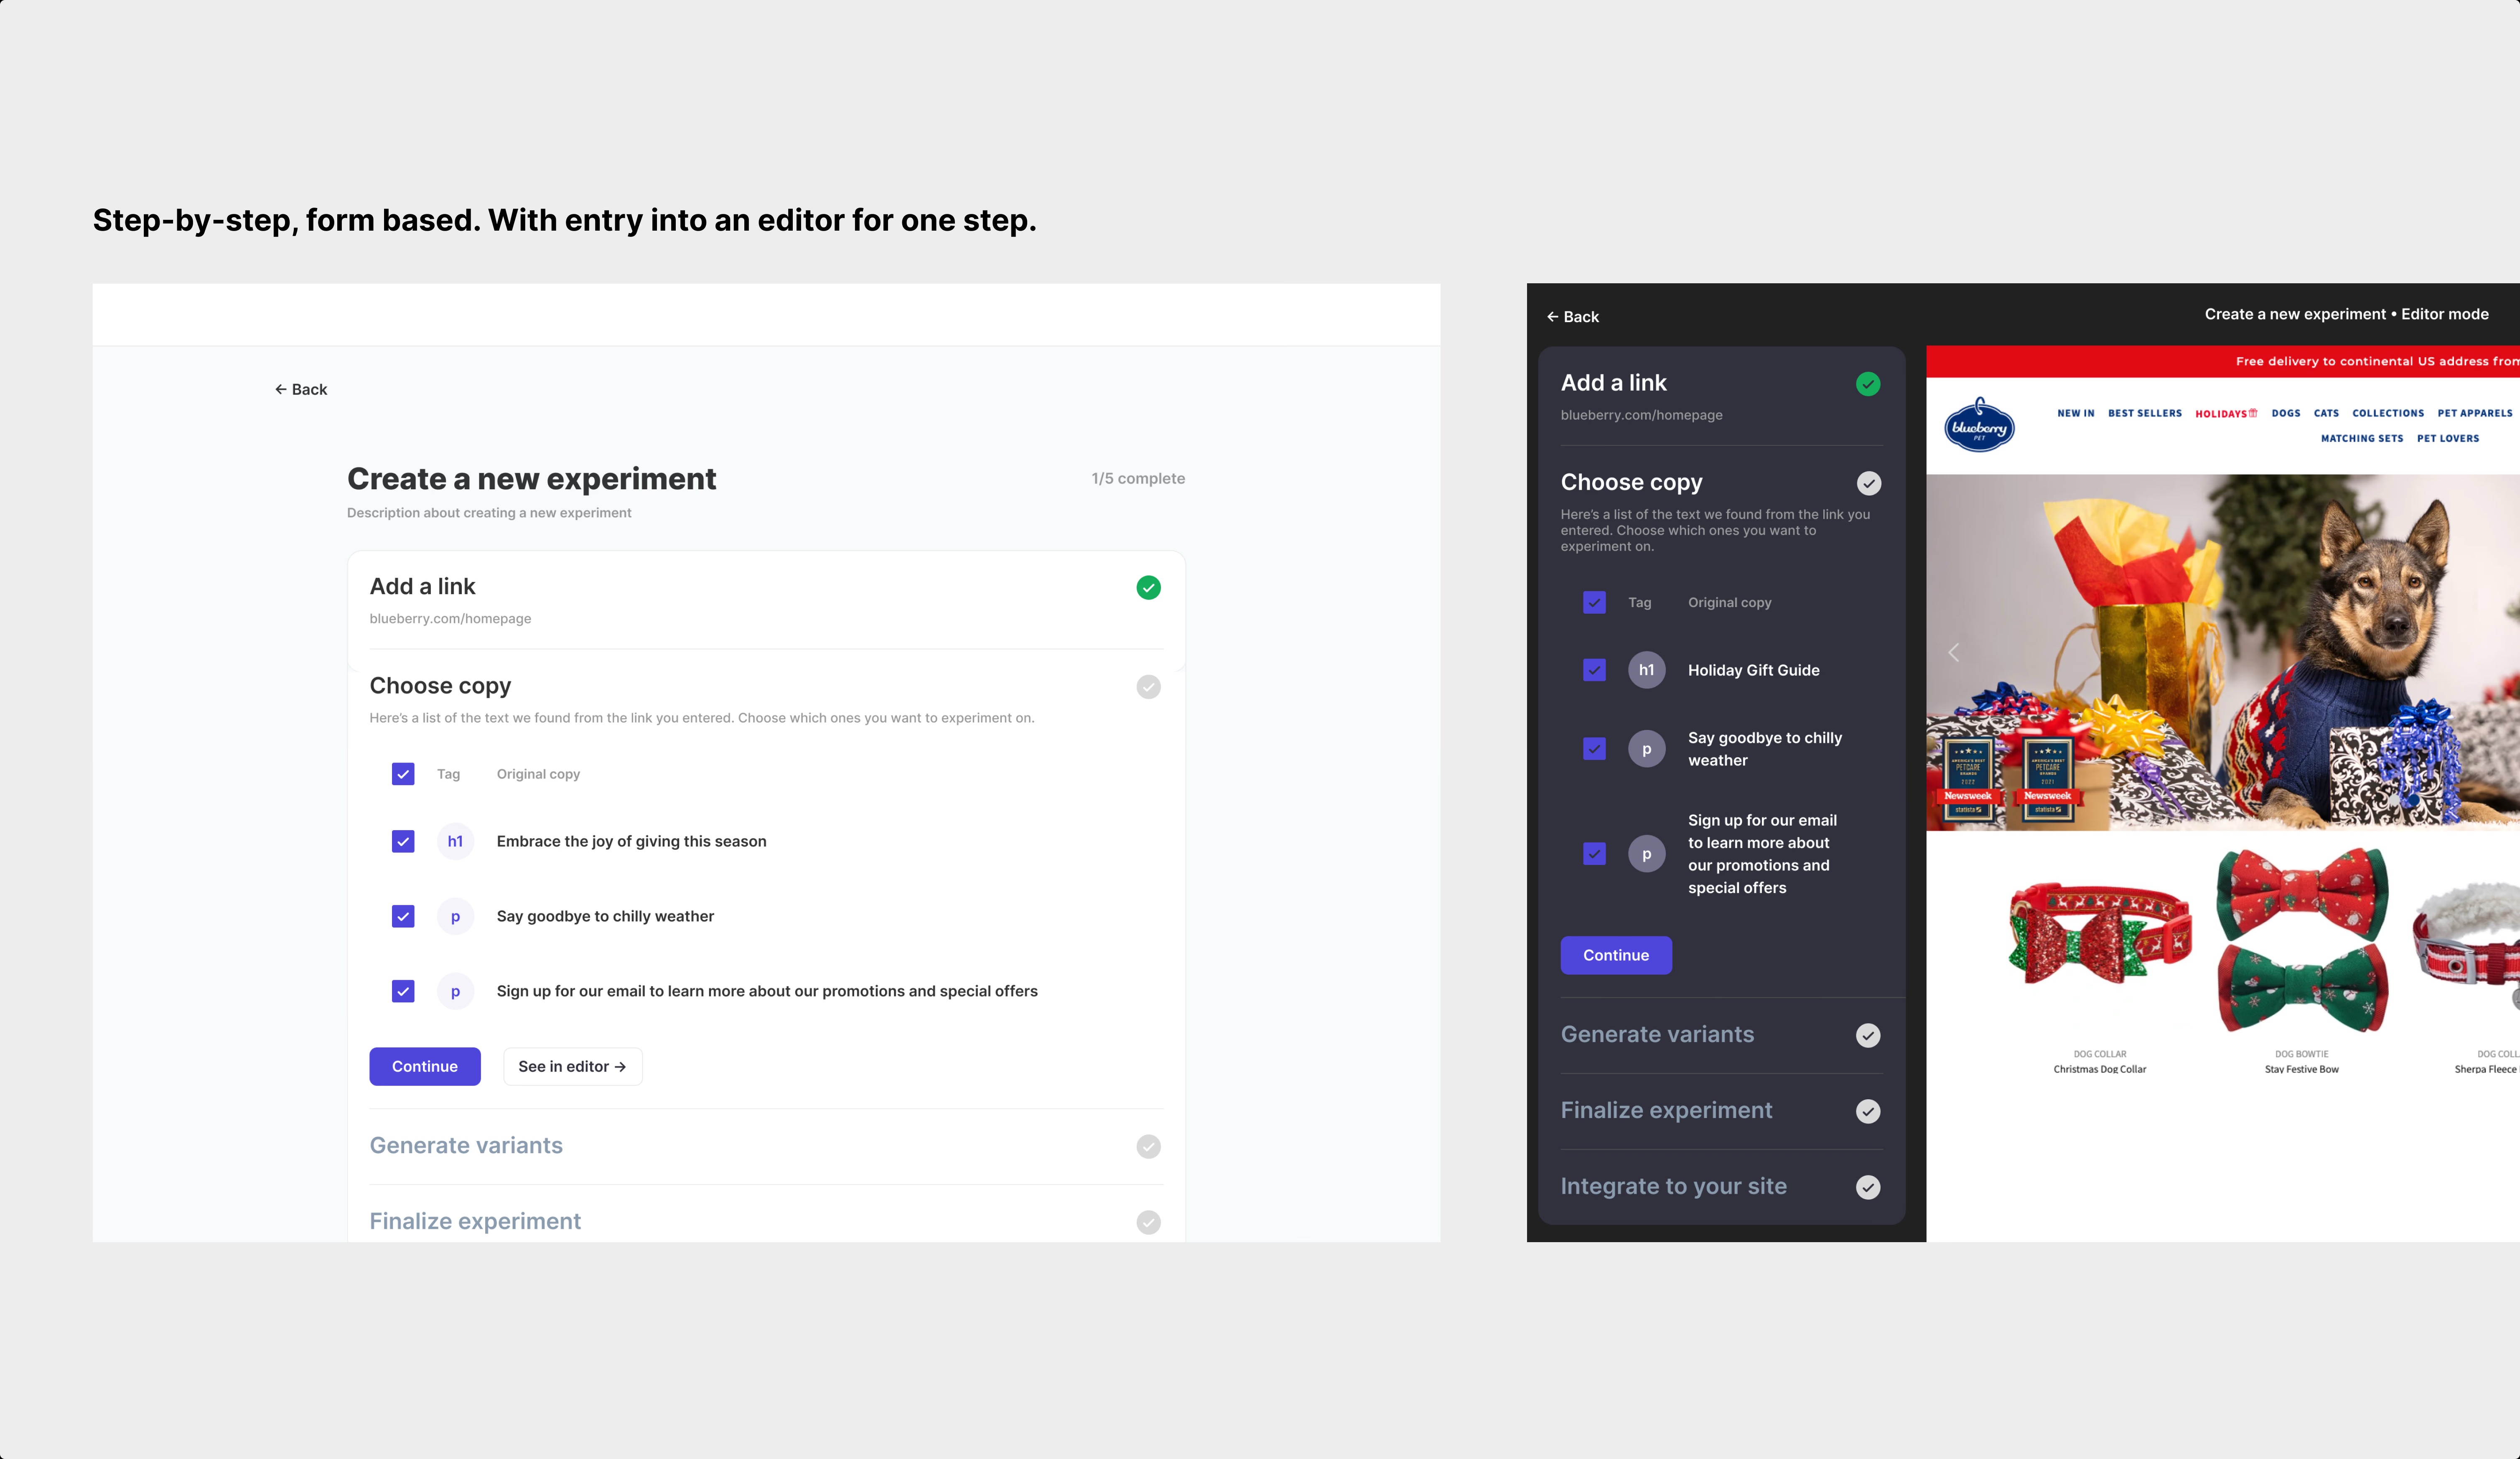Click the Blueberry Pet logo
This screenshot has width=2520, height=1459.
tap(1978, 426)
